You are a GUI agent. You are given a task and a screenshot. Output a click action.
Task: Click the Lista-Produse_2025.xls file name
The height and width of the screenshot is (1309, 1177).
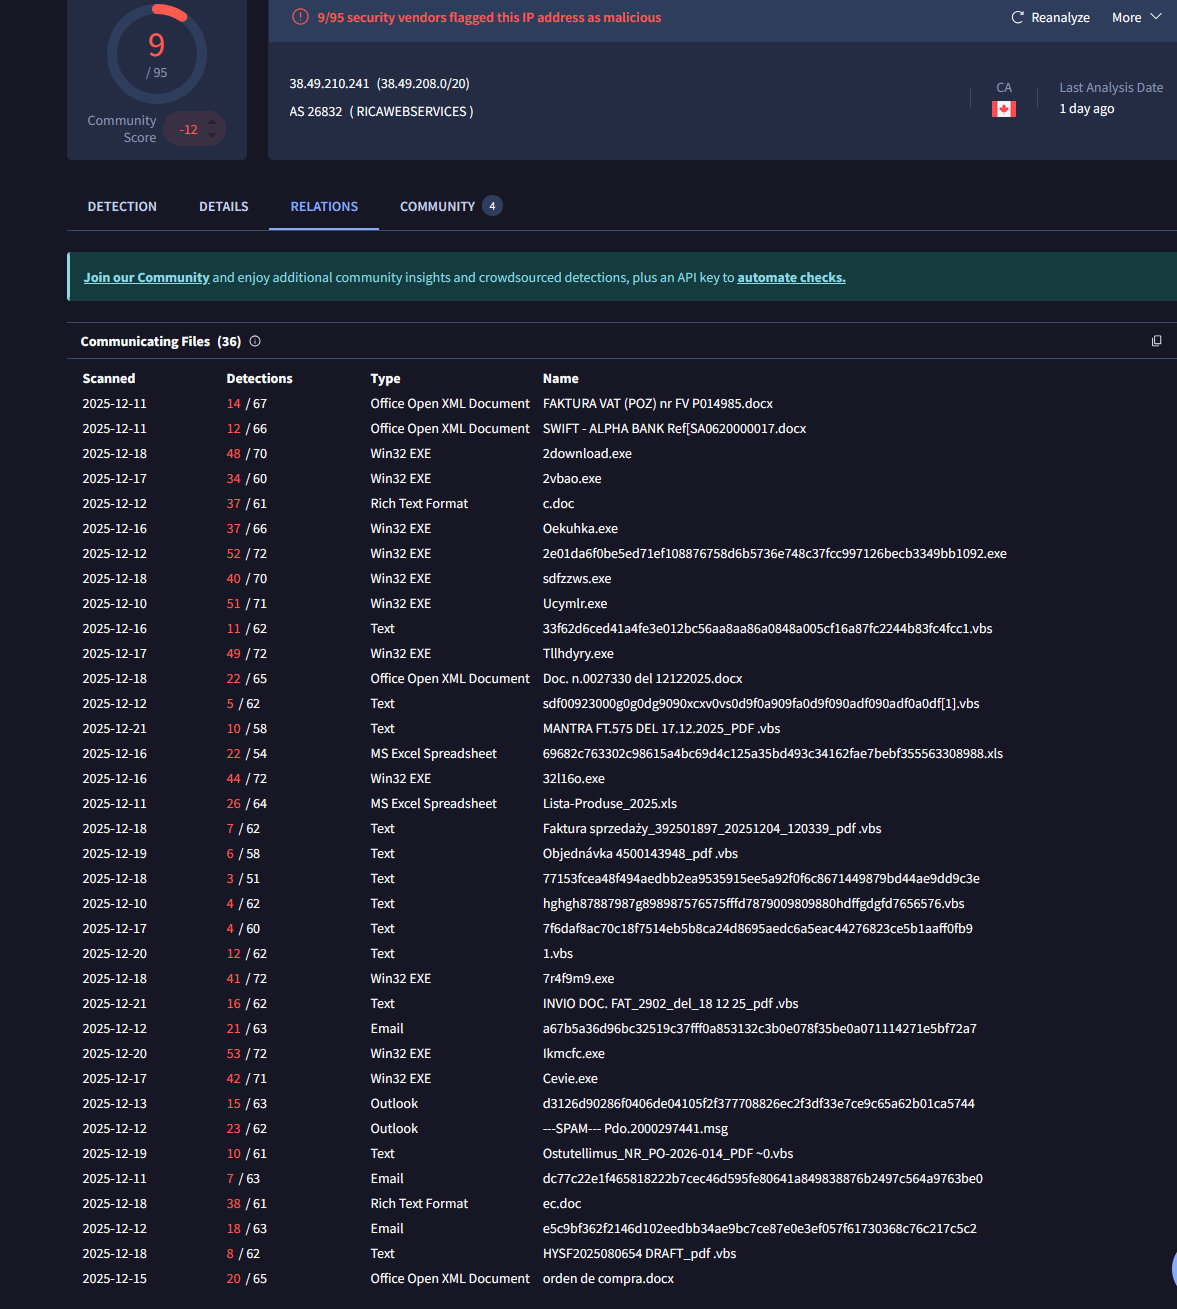click(609, 804)
